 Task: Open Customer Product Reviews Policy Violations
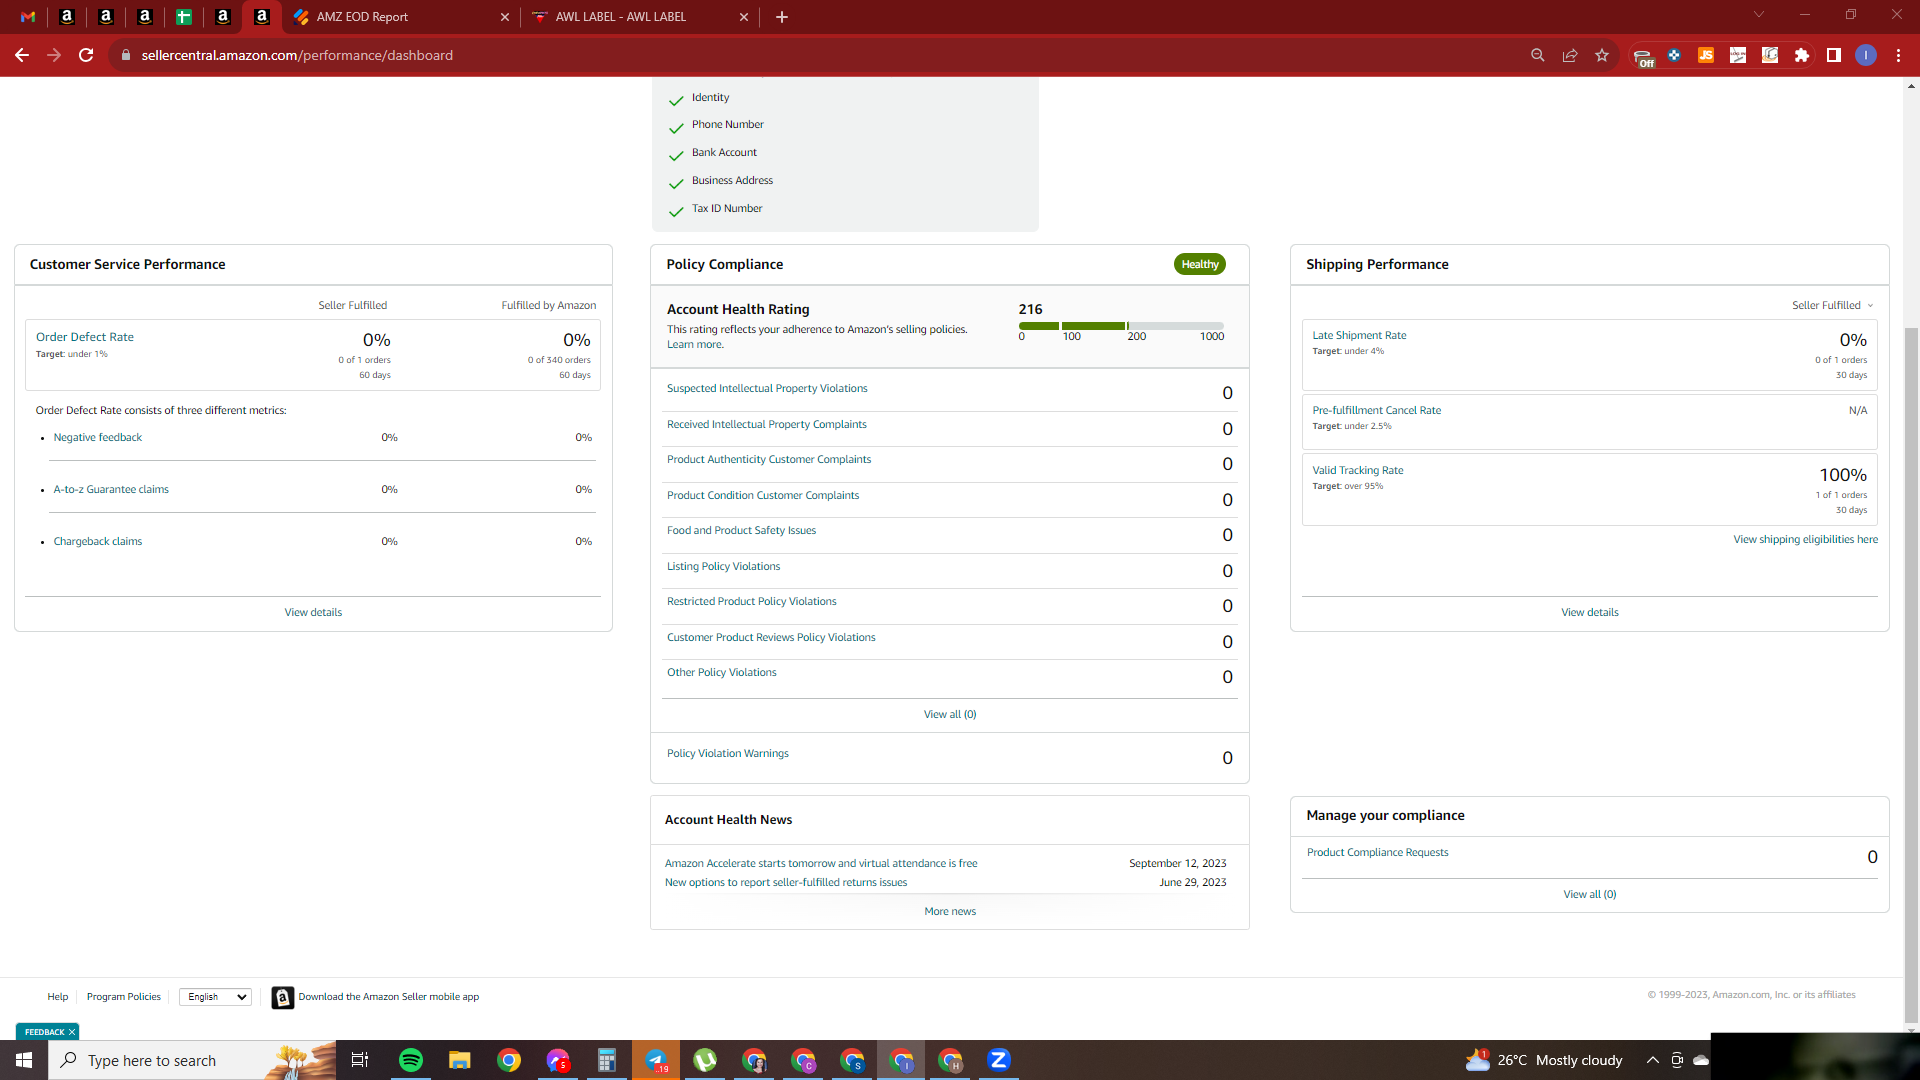771,637
